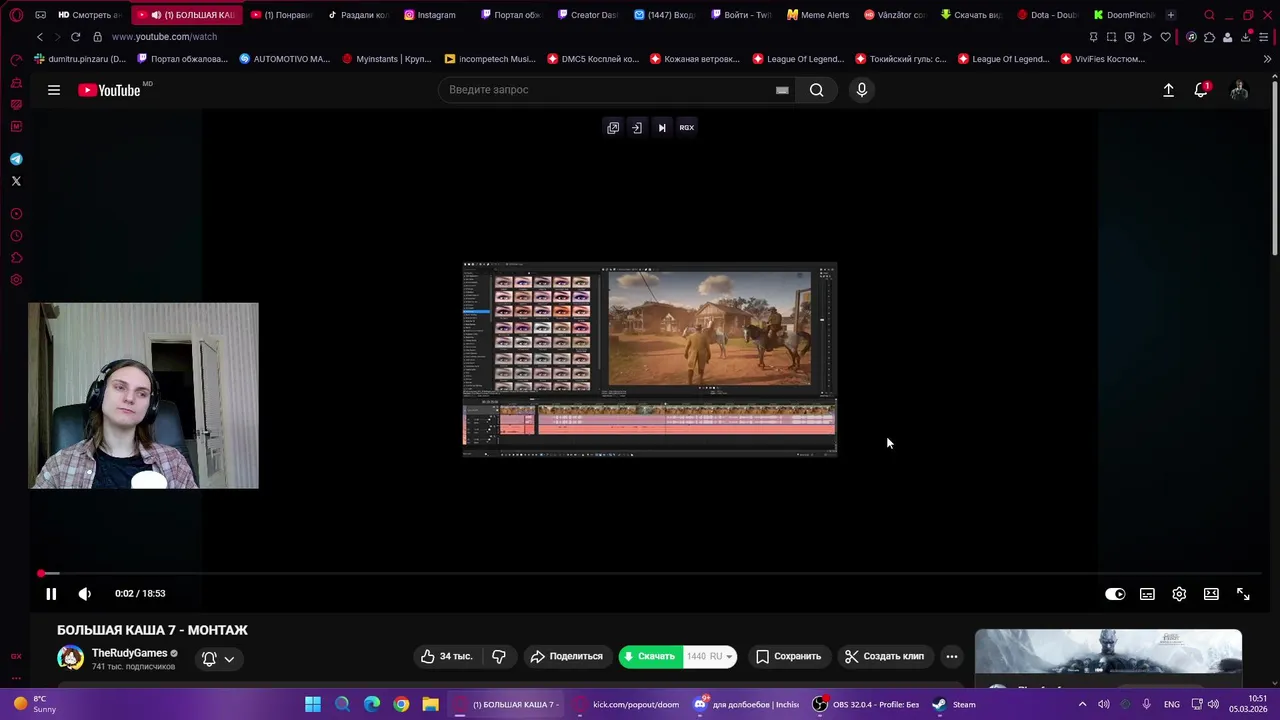Start voice search with microphone icon

(862, 90)
